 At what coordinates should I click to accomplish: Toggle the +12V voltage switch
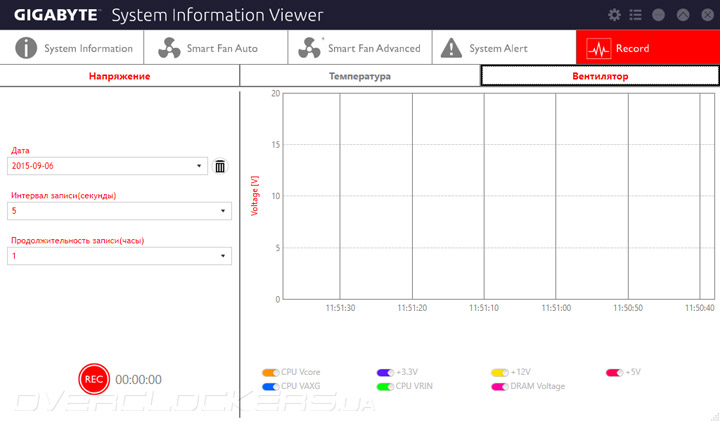[500, 372]
